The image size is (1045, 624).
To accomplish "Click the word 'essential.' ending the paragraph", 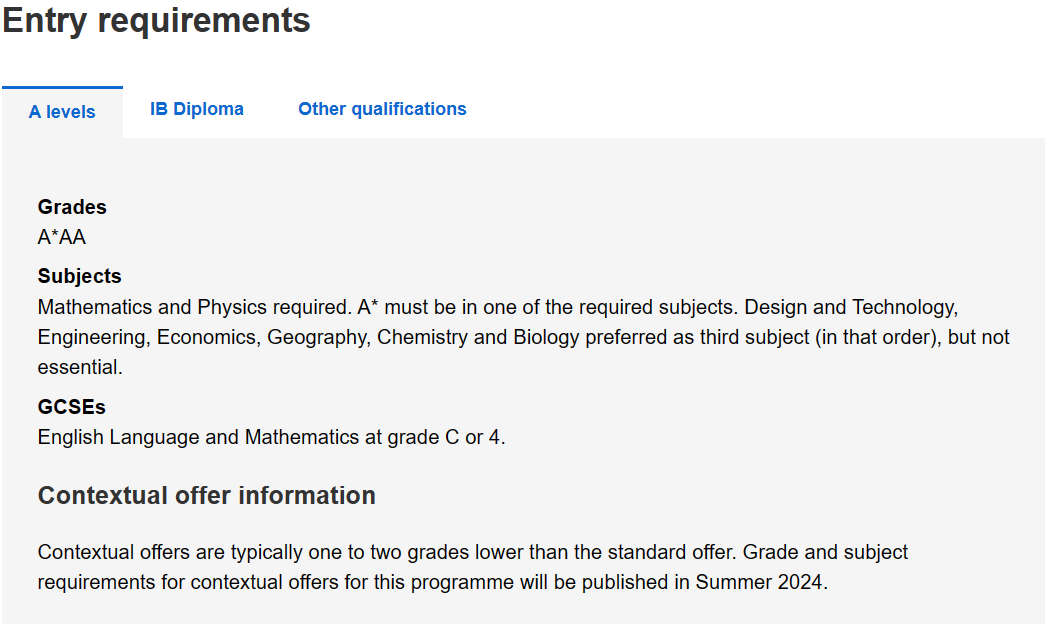I will pyautogui.click(x=80, y=367).
